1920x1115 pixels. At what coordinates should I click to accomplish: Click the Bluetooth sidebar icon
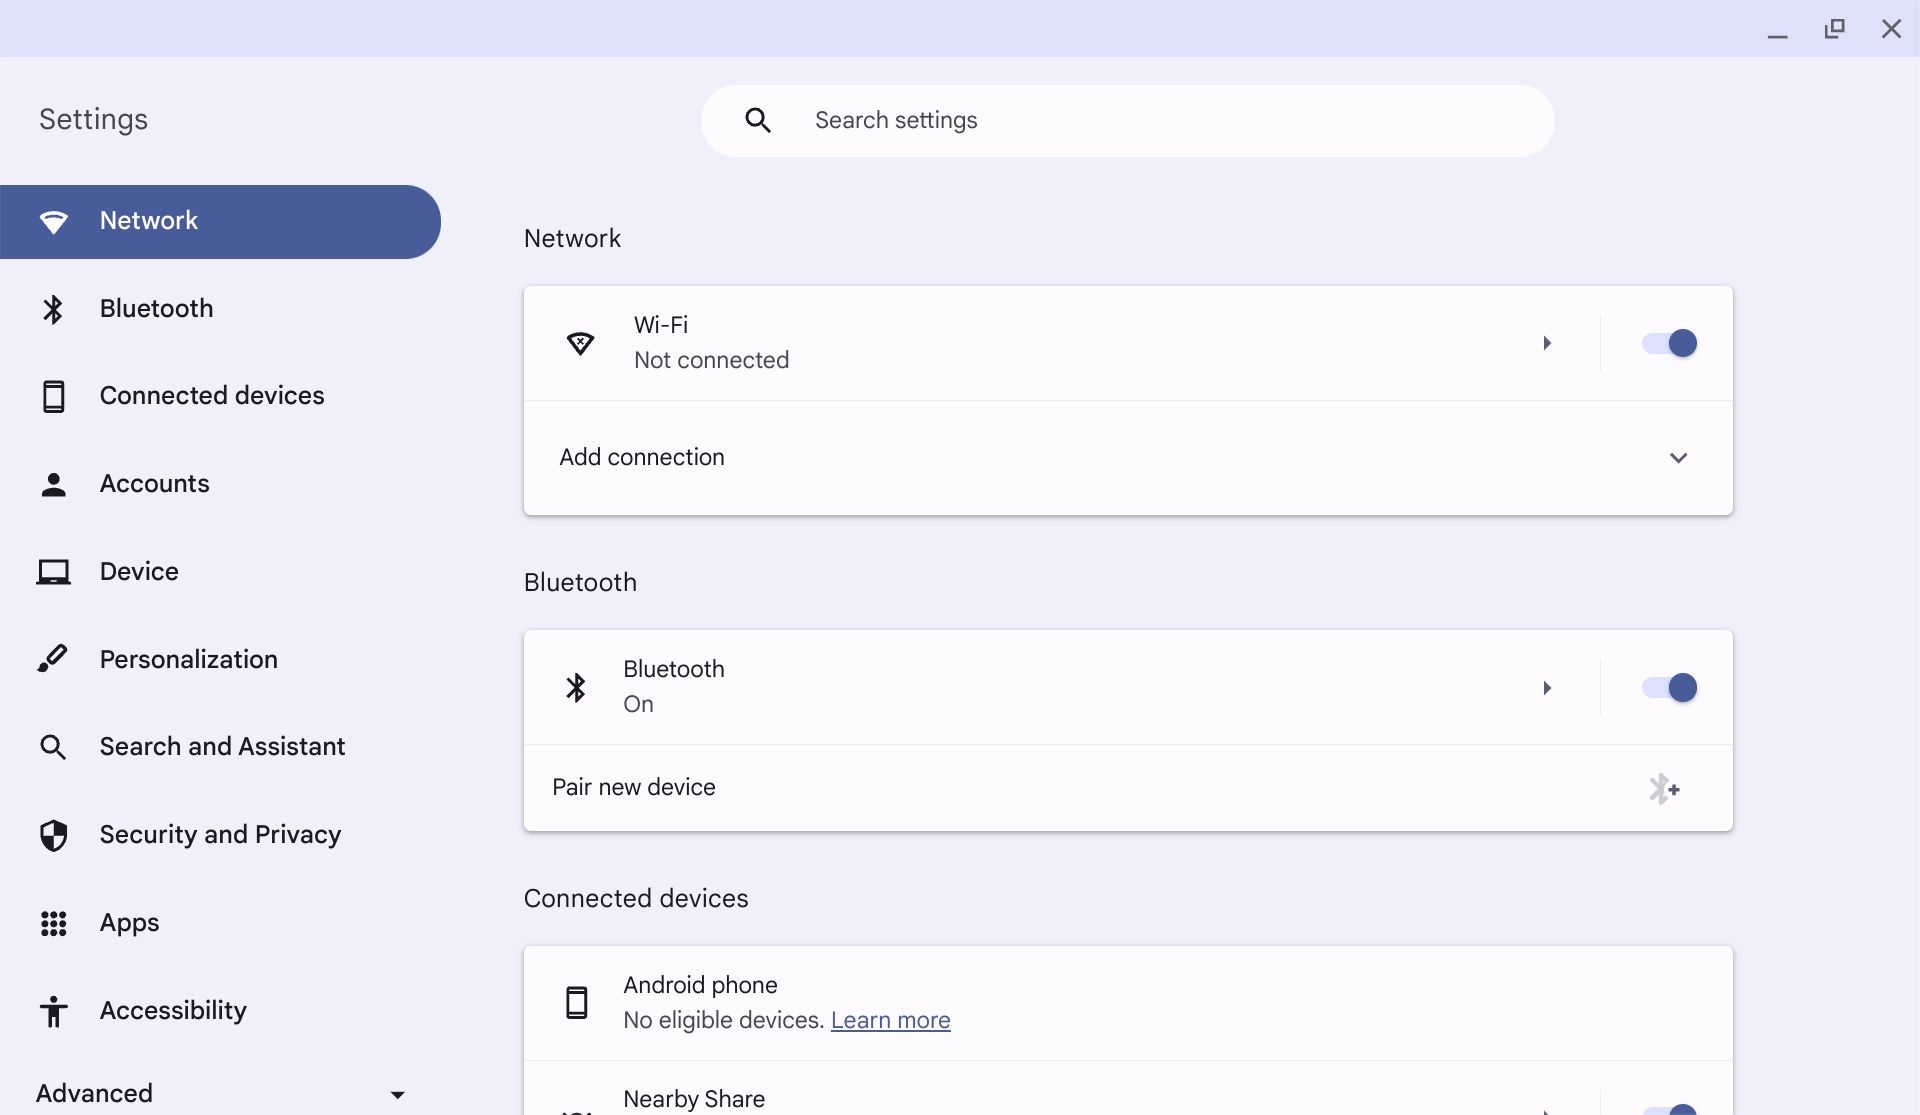[53, 307]
